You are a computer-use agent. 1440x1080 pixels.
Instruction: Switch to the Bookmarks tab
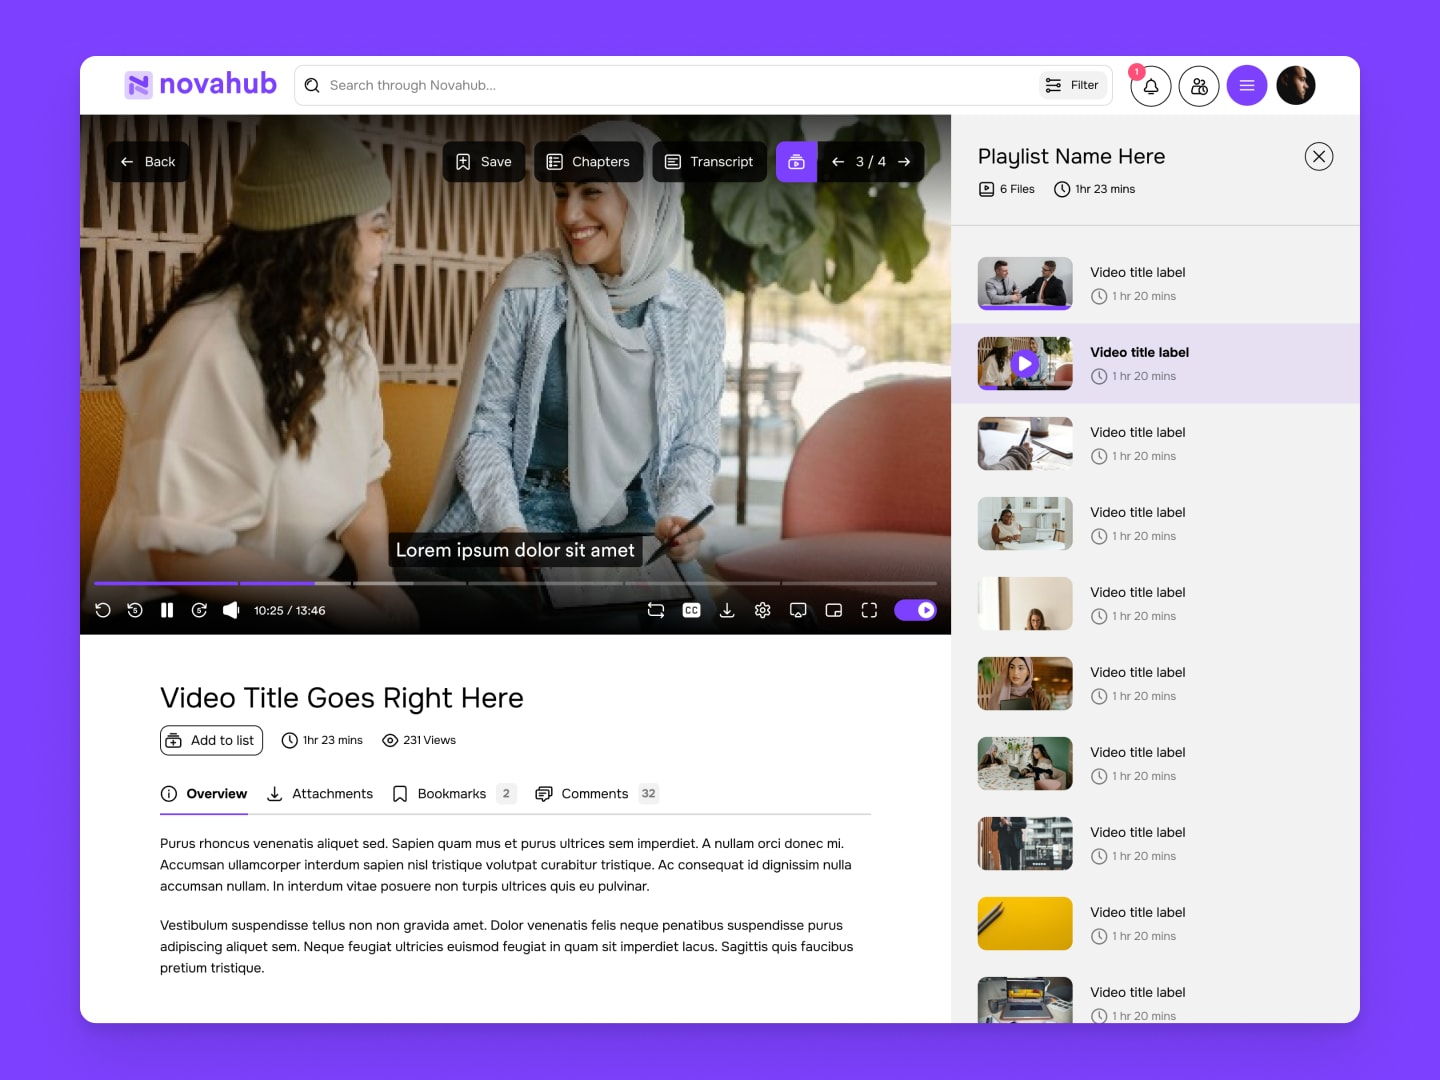click(454, 794)
